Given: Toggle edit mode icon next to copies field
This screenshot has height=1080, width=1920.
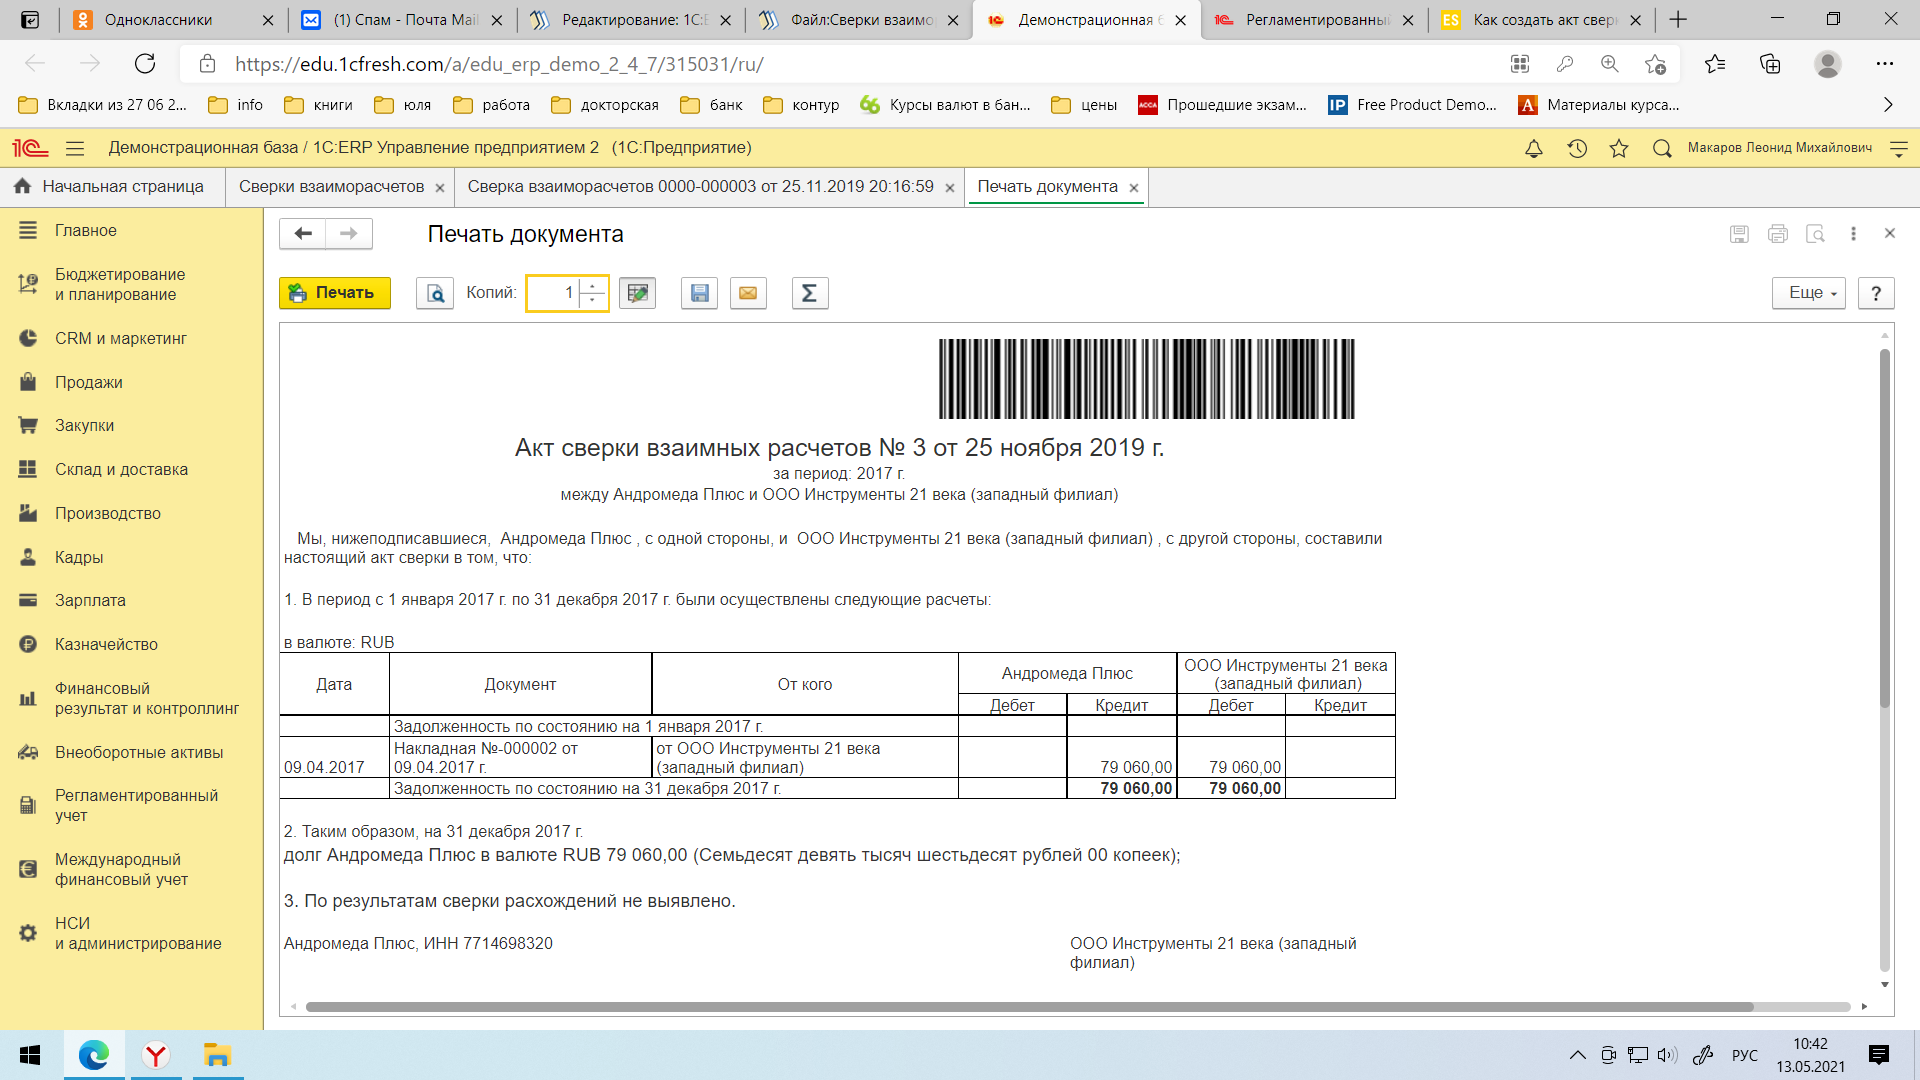Looking at the screenshot, I should [x=637, y=293].
